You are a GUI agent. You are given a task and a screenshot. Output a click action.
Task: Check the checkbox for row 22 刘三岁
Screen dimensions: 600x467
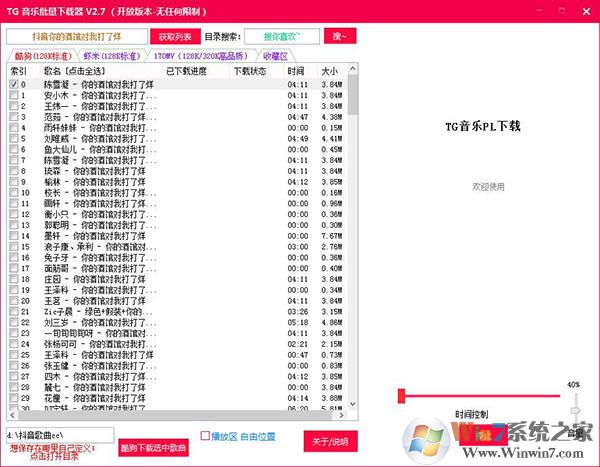(x=14, y=322)
